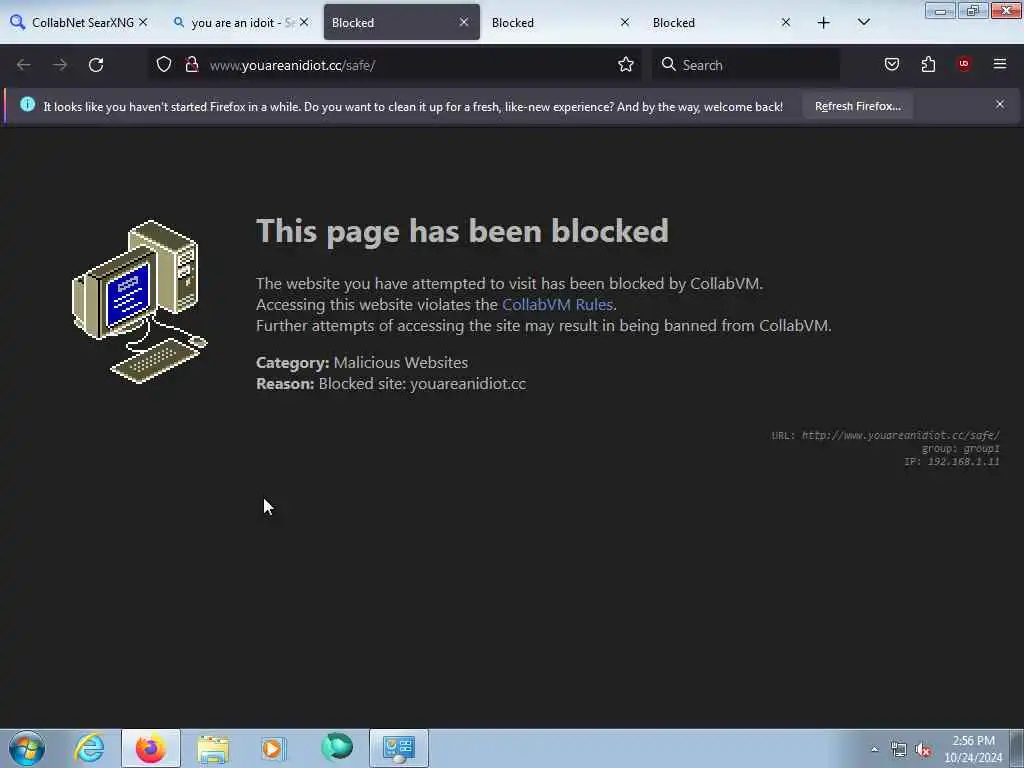
Task: Show hidden system tray icons
Action: tap(874, 750)
